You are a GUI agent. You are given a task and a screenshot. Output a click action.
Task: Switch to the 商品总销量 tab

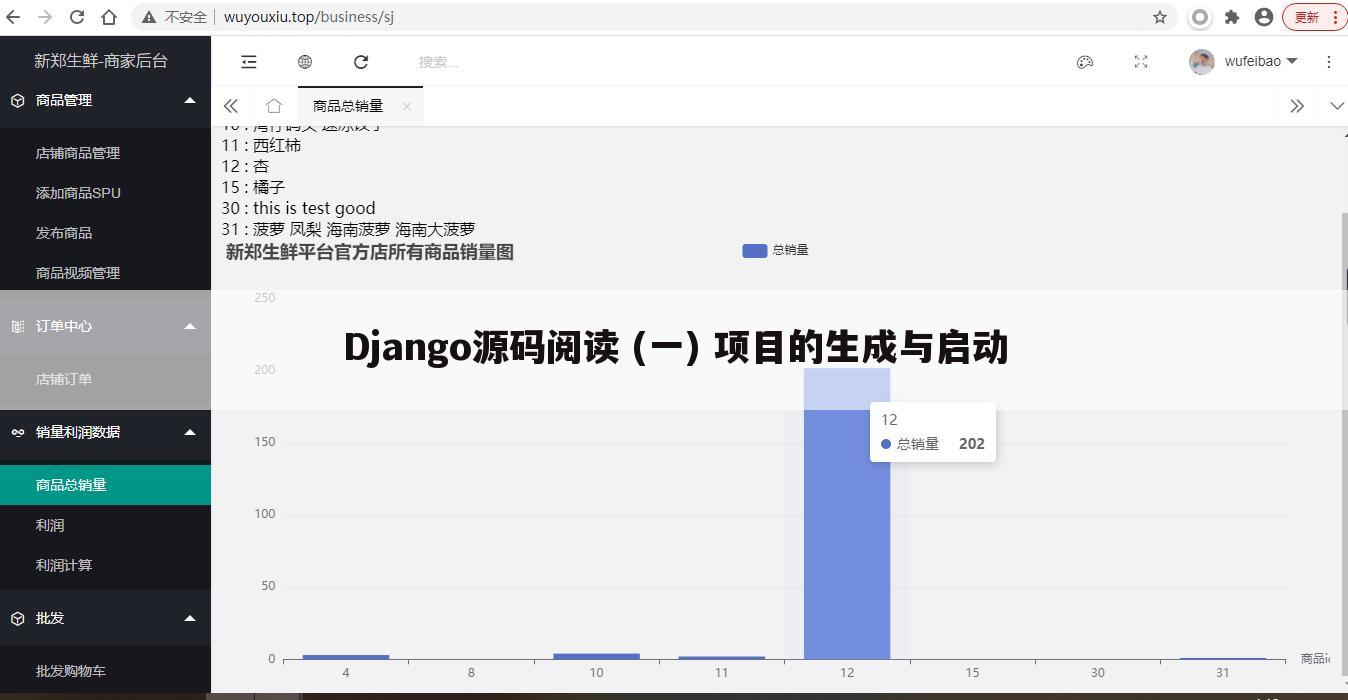pos(347,105)
